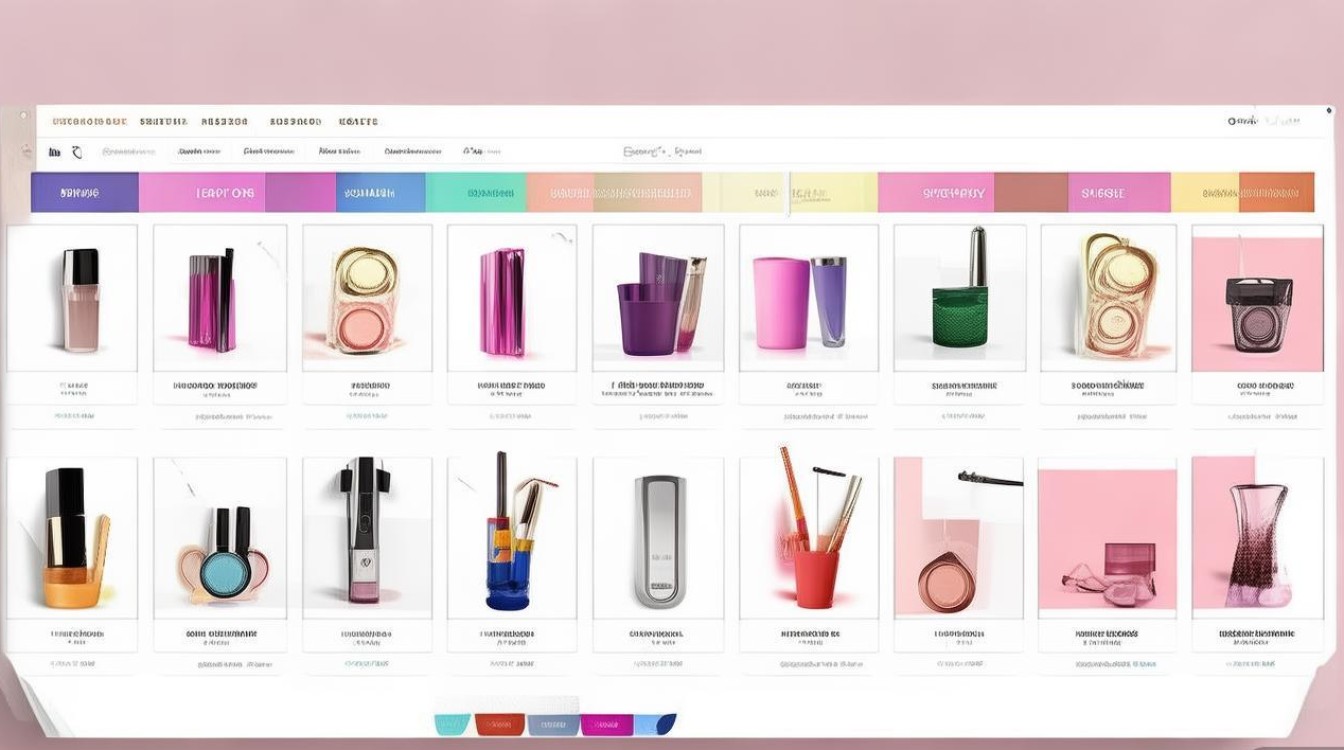Click the refresh icon in the toolbar

click(x=77, y=152)
